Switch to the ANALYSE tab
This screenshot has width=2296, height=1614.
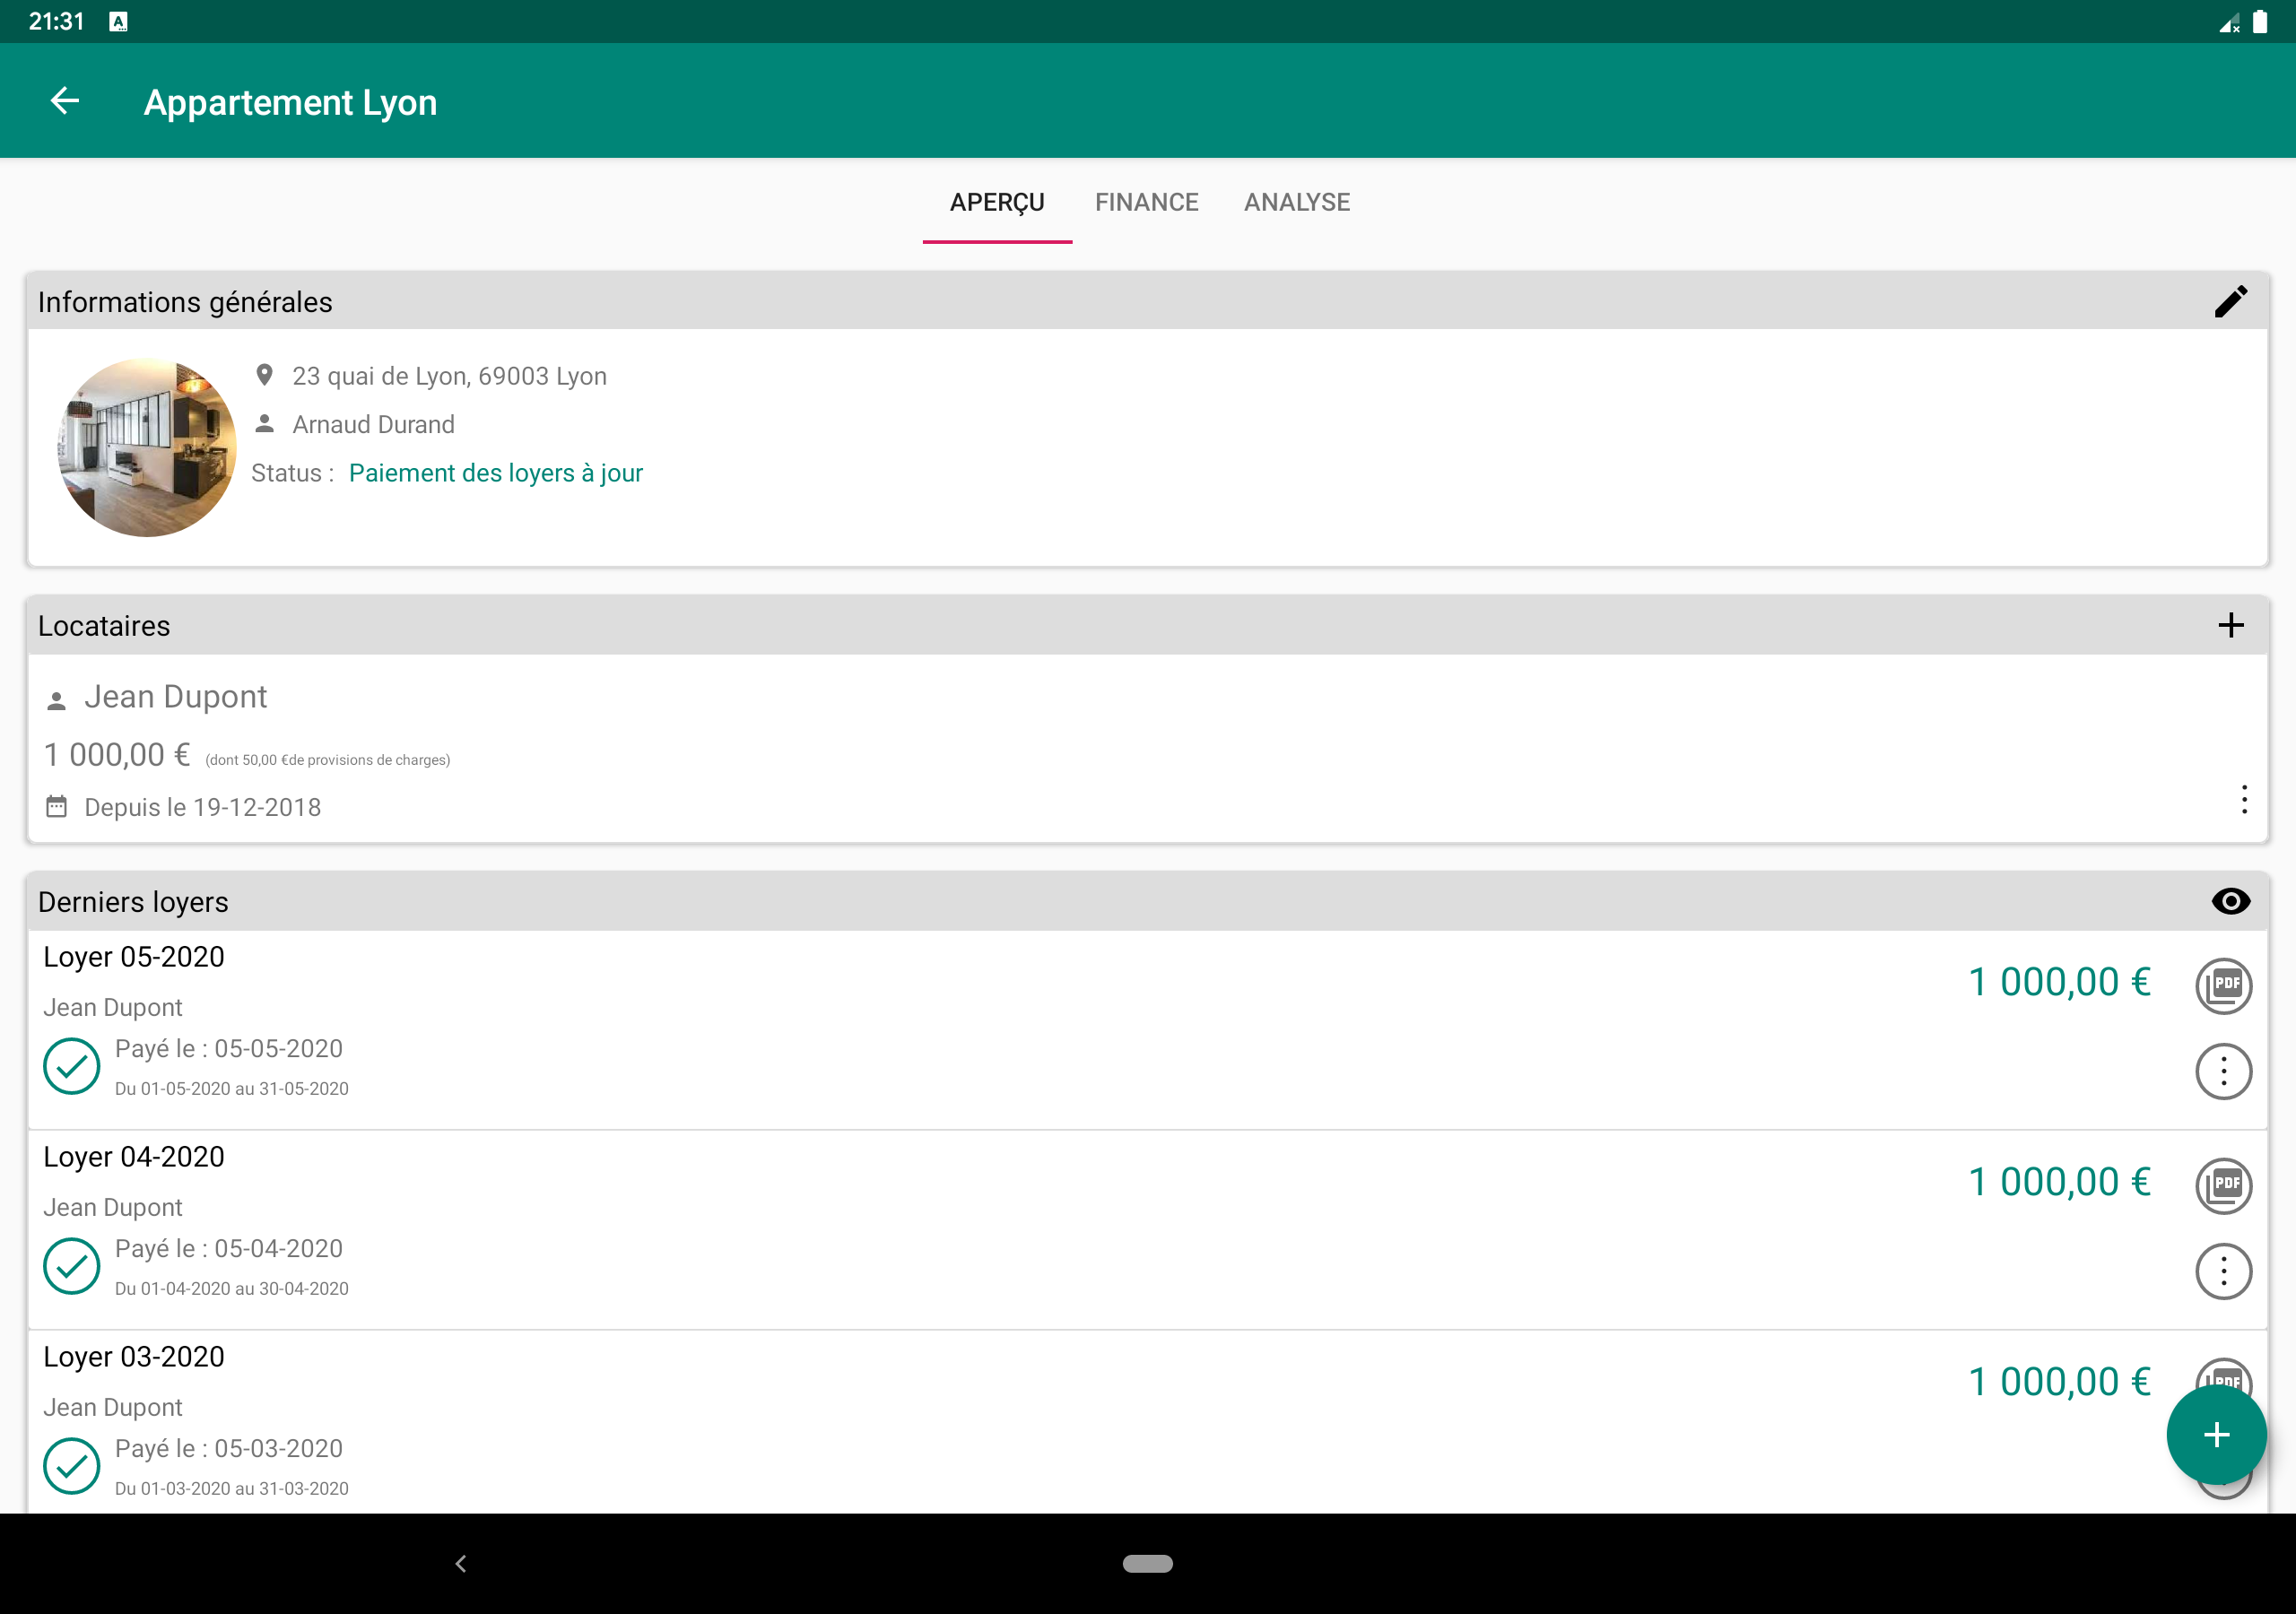[1296, 202]
